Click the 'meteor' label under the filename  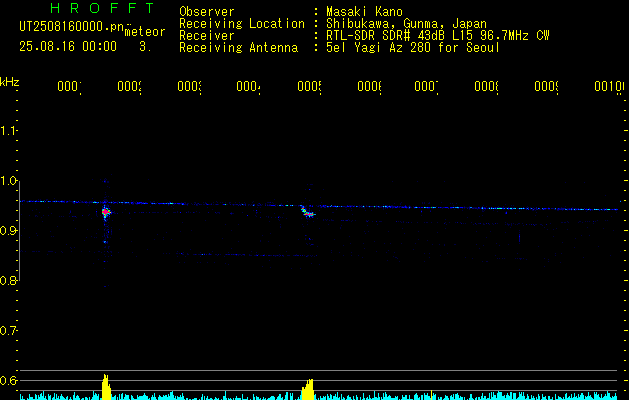pyautogui.click(x=145, y=32)
